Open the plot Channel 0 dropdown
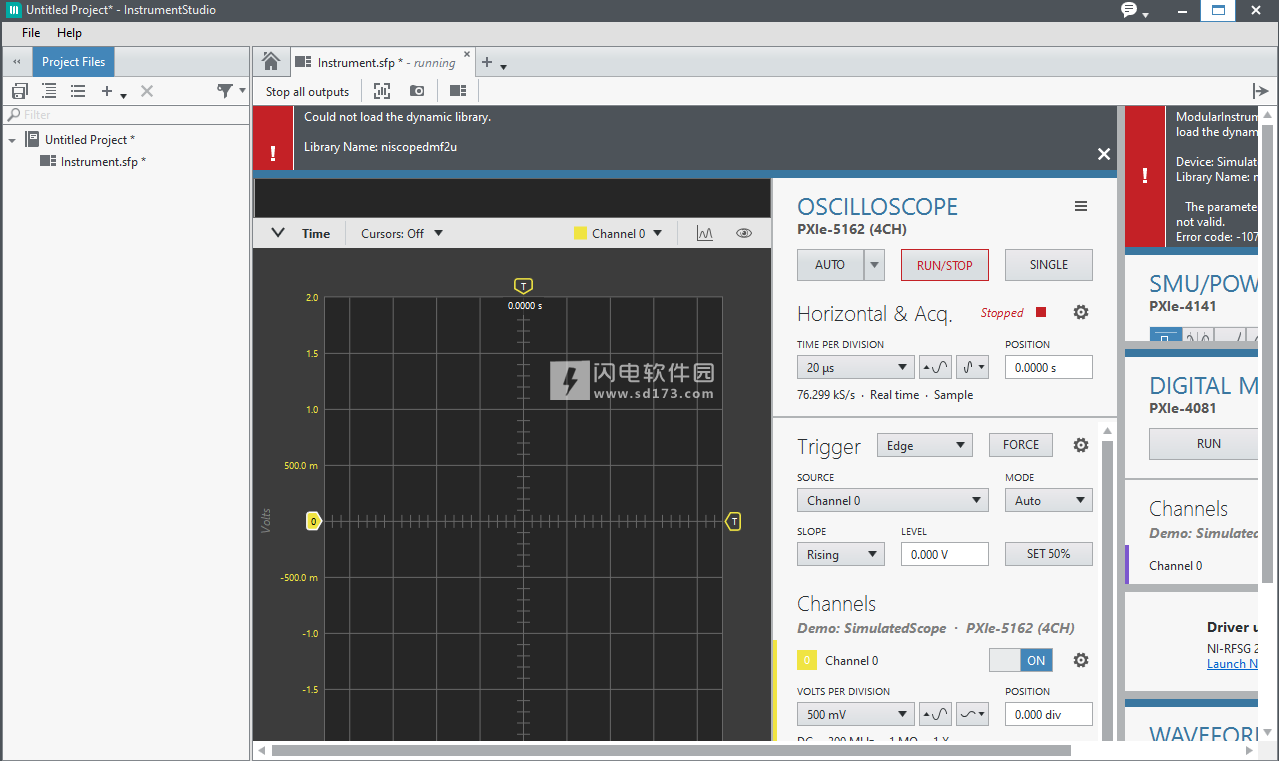The width and height of the screenshot is (1279, 761). (618, 233)
